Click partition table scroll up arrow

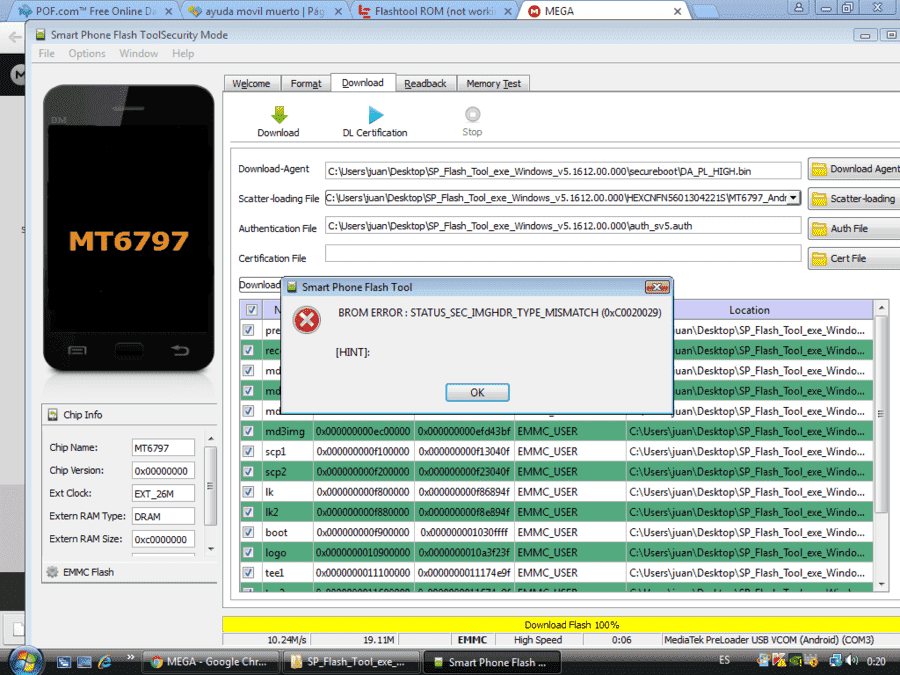click(x=882, y=309)
